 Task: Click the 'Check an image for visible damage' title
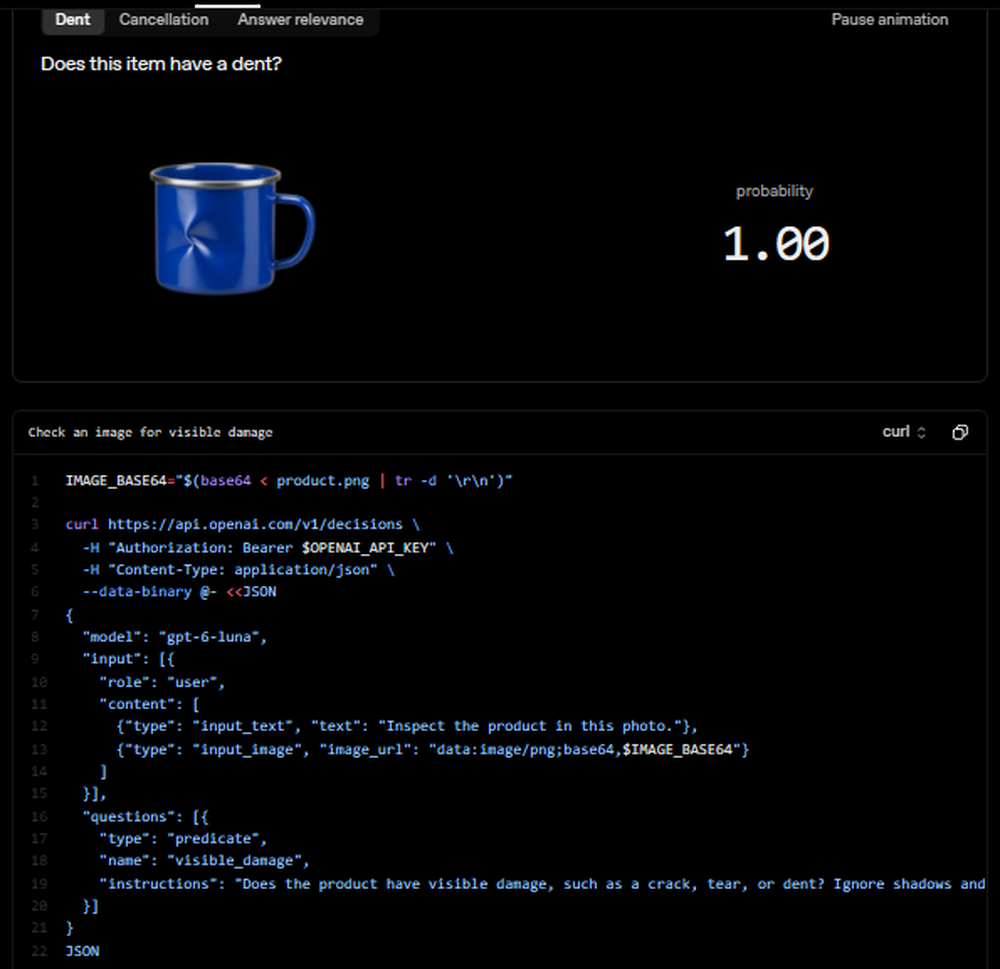(x=151, y=433)
